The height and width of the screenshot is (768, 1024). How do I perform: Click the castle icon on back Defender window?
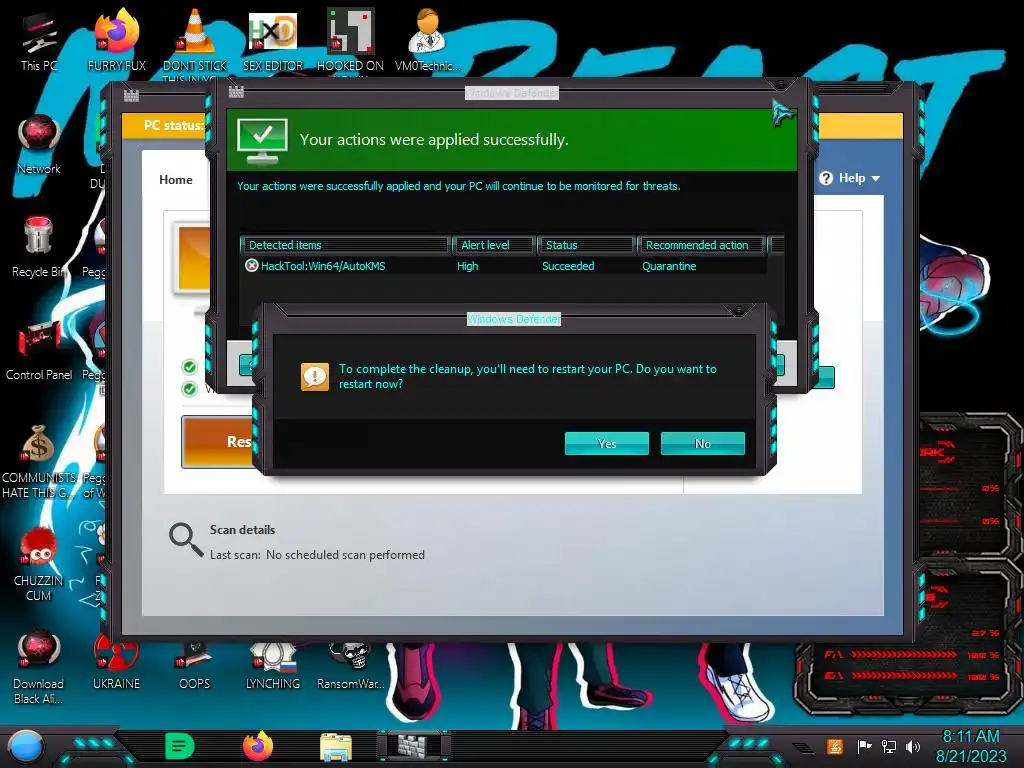pyautogui.click(x=131, y=95)
